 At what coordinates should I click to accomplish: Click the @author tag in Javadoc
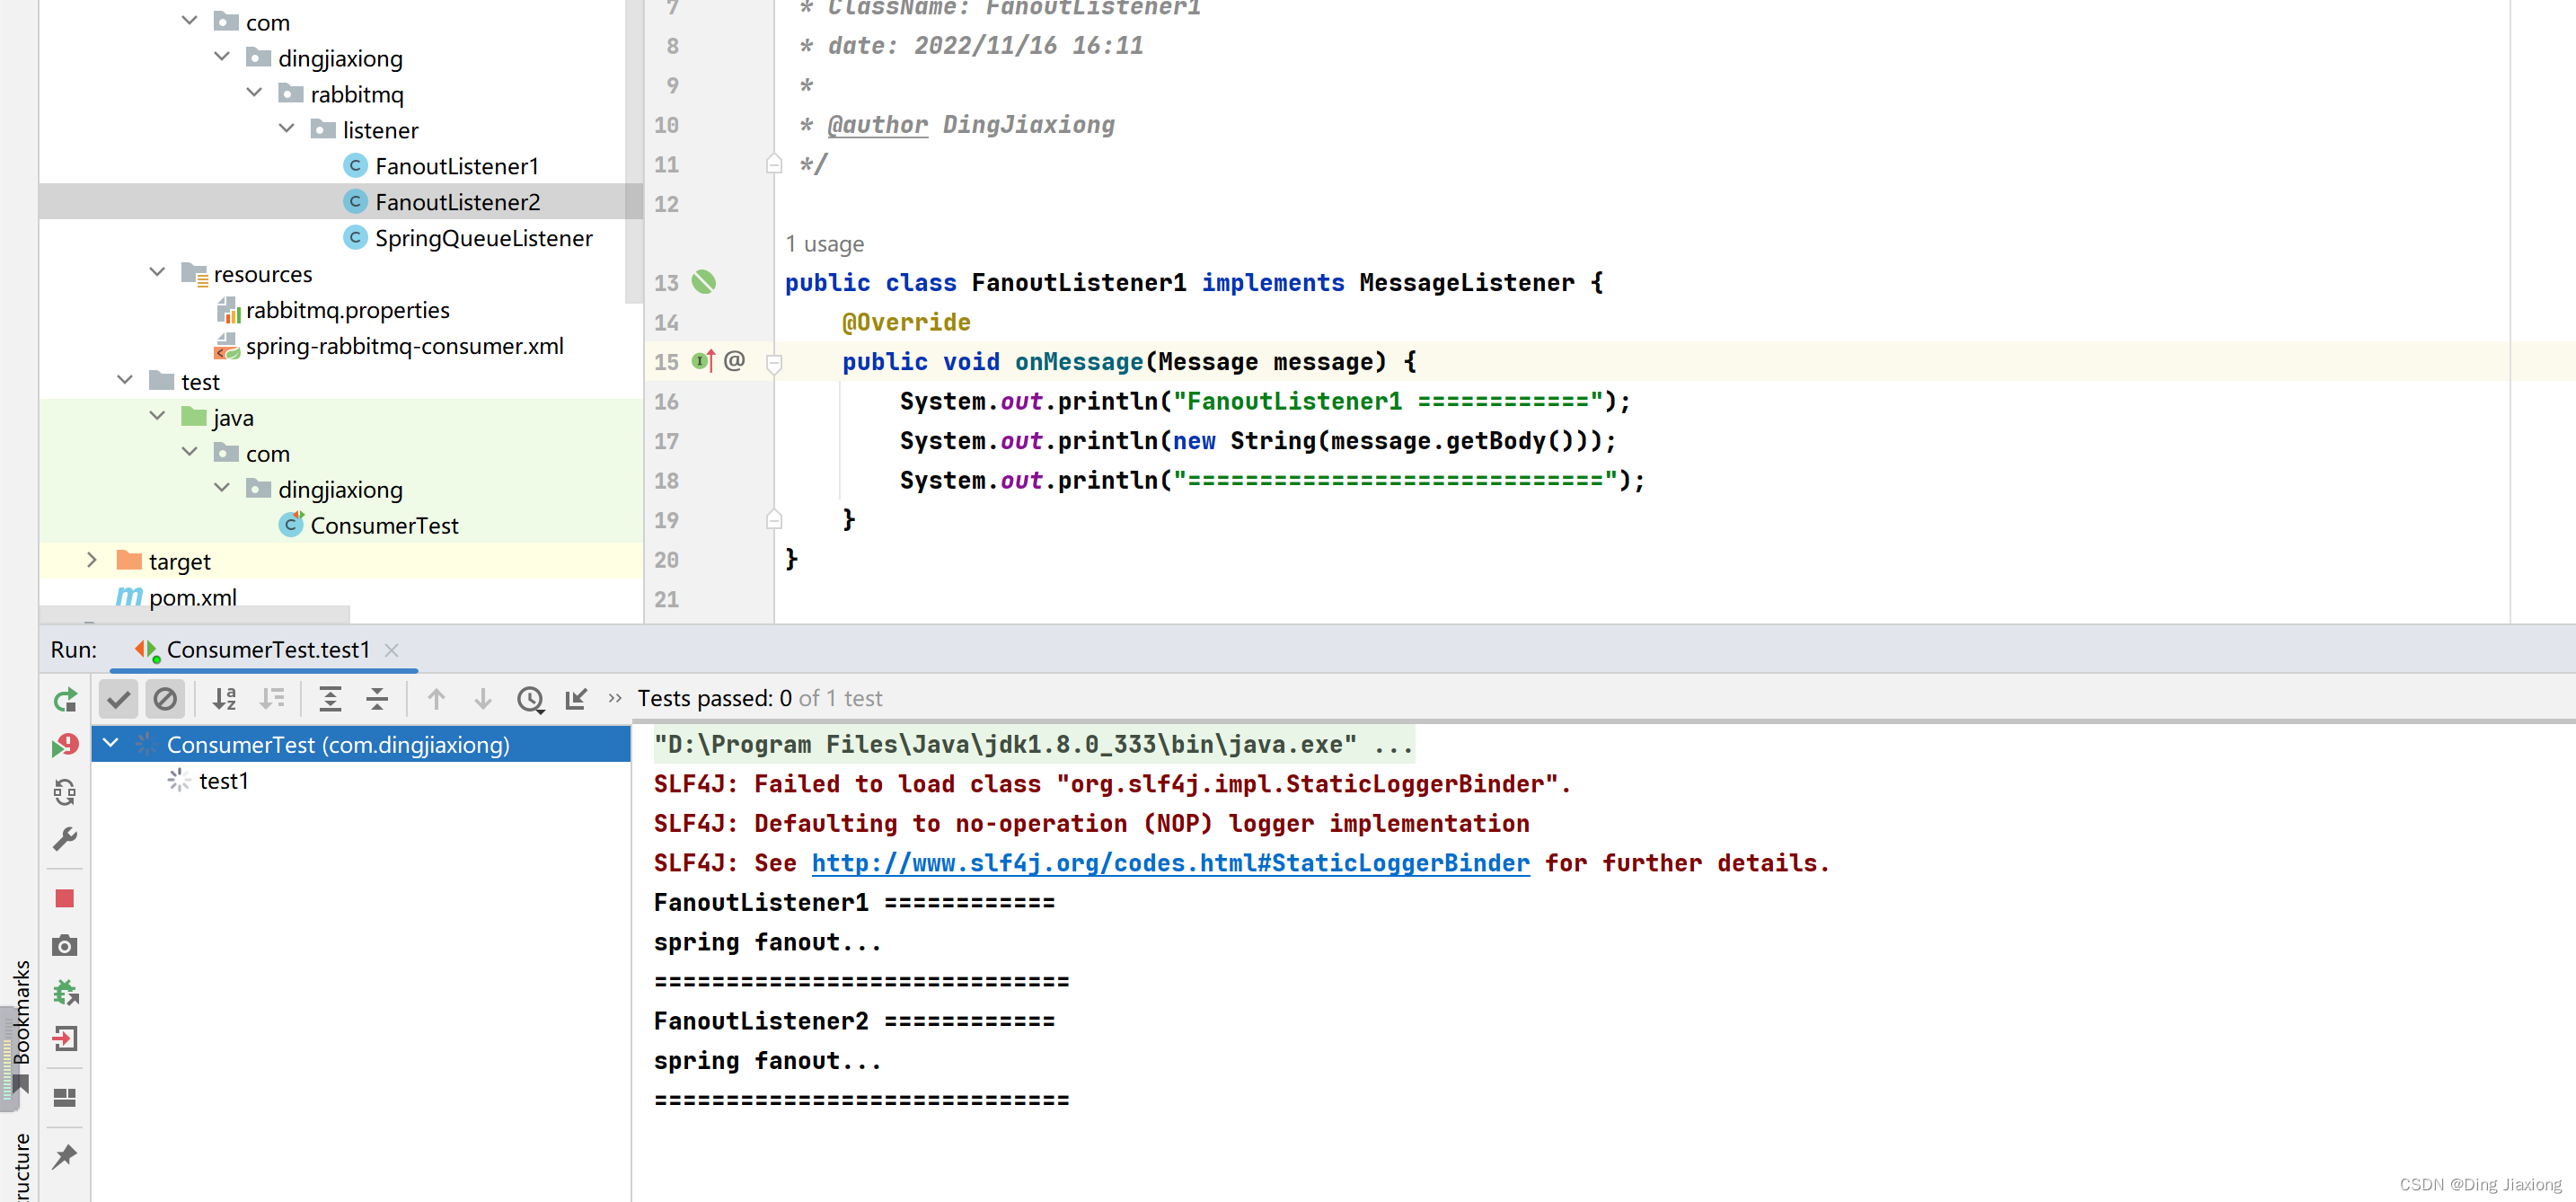[878, 125]
